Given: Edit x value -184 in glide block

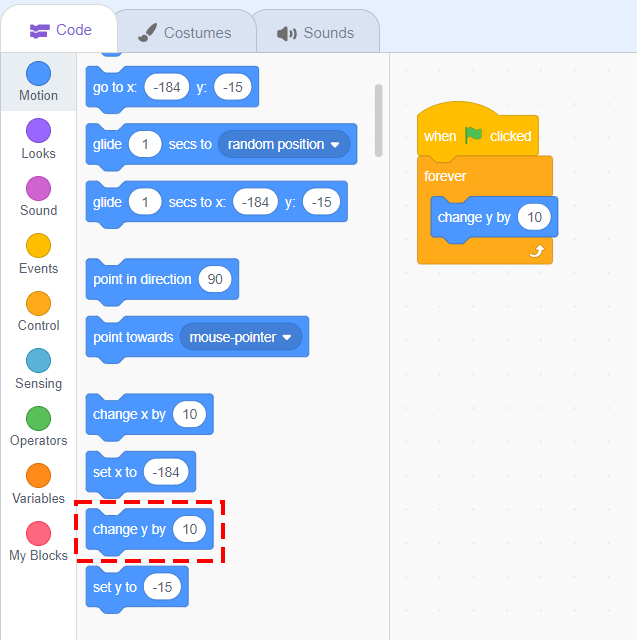Looking at the screenshot, I should click(x=255, y=202).
